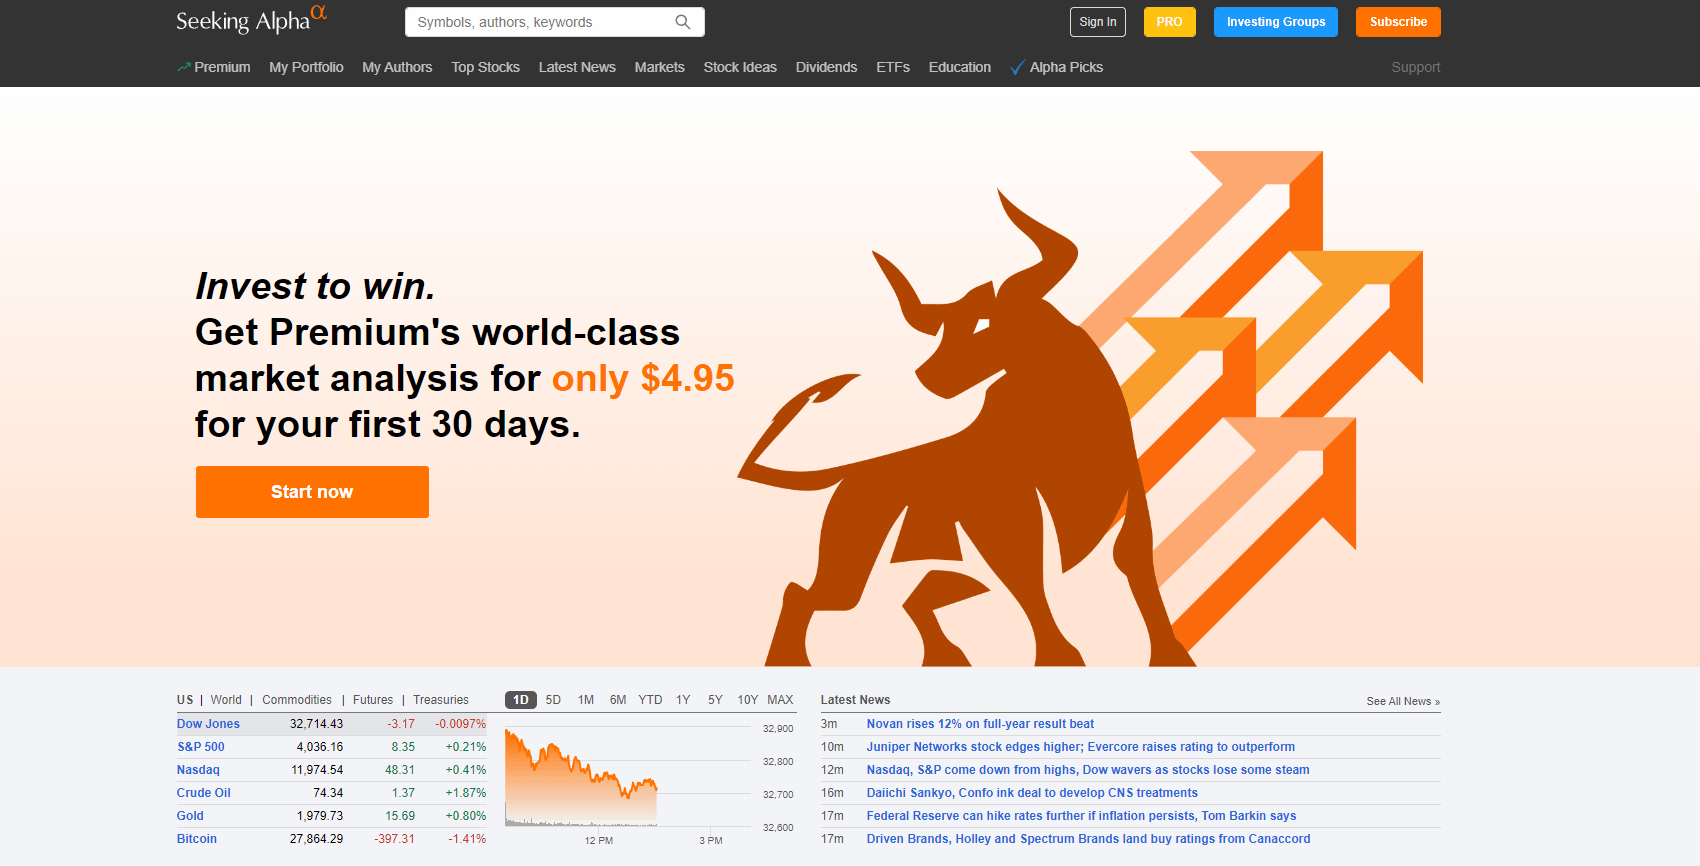Click the Latest News section heading
1700x866 pixels.
click(855, 700)
